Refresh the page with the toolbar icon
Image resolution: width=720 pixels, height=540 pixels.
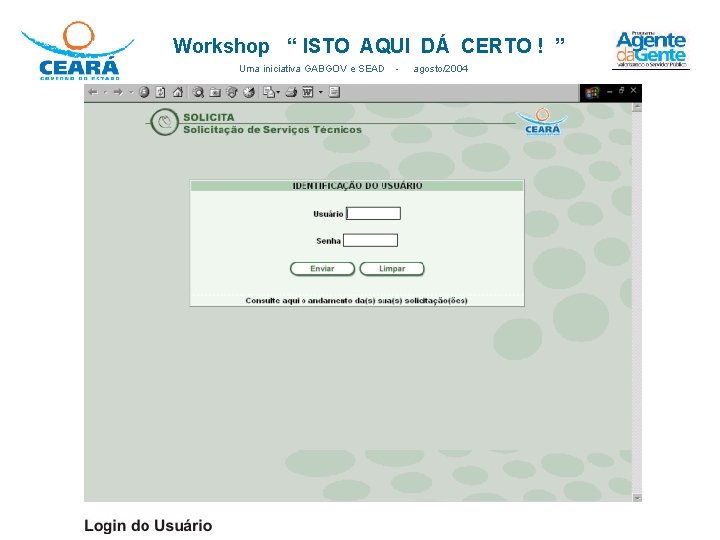pos(160,92)
